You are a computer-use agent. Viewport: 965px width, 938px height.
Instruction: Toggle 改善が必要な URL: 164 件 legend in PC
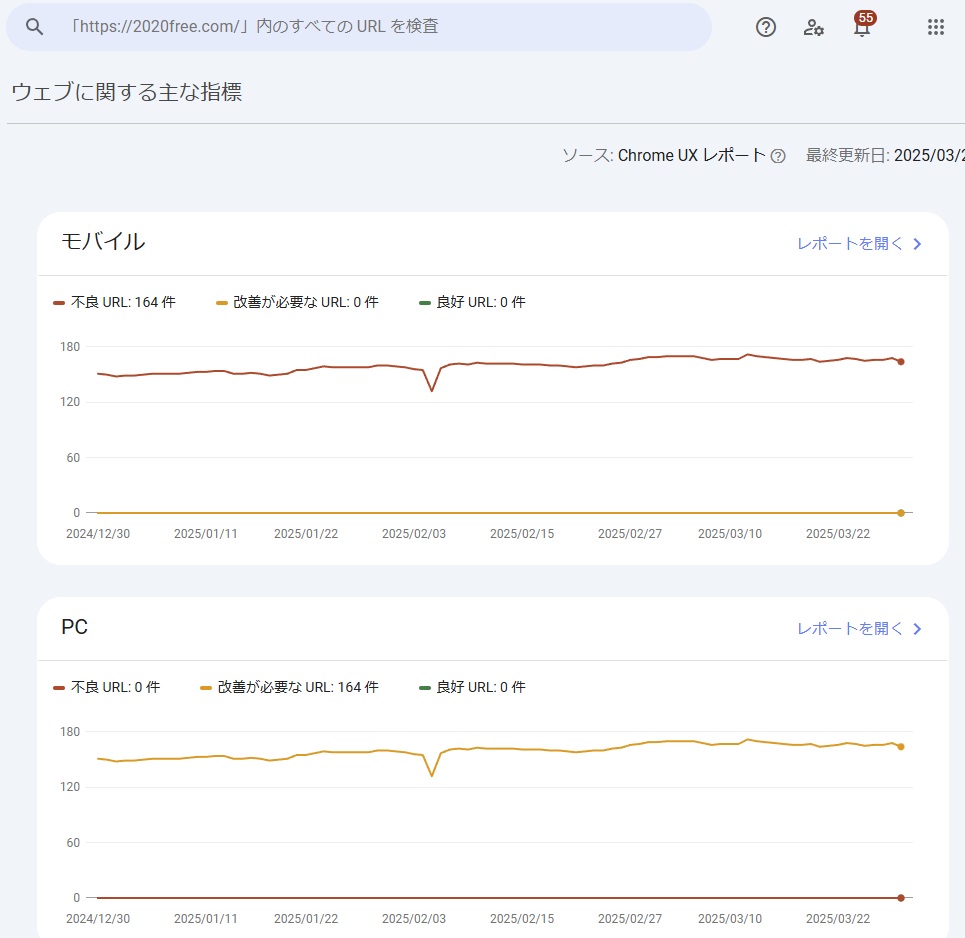coord(289,687)
